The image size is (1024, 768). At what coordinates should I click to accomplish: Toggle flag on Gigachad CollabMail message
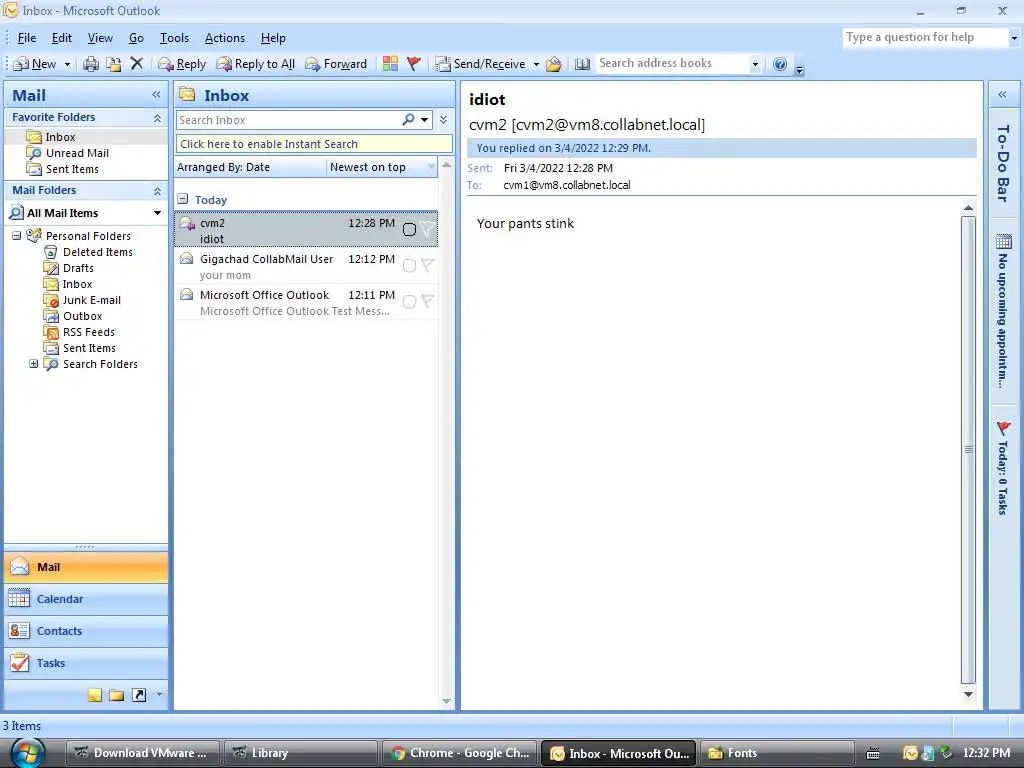point(428,265)
